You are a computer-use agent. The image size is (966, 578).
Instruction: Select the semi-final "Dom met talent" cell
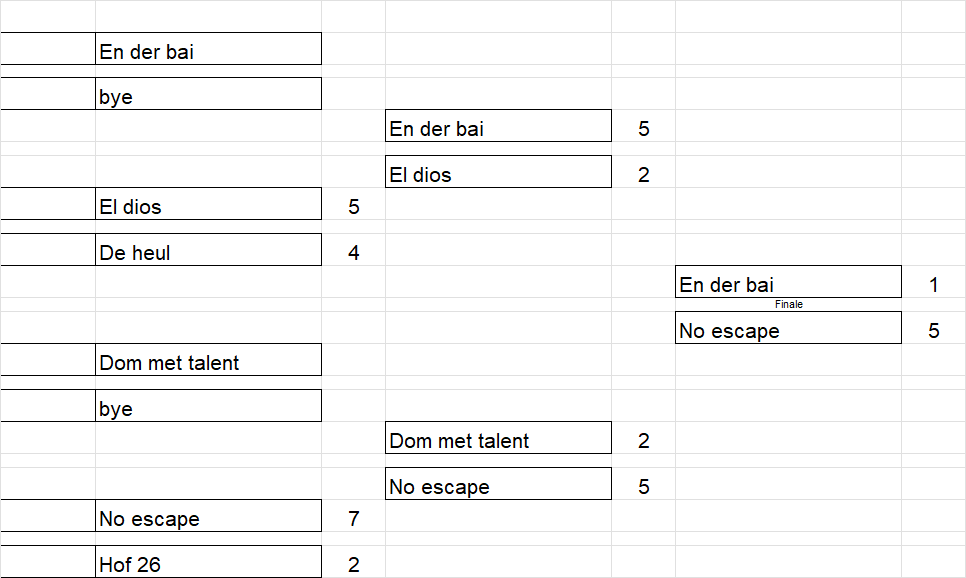[x=498, y=438]
